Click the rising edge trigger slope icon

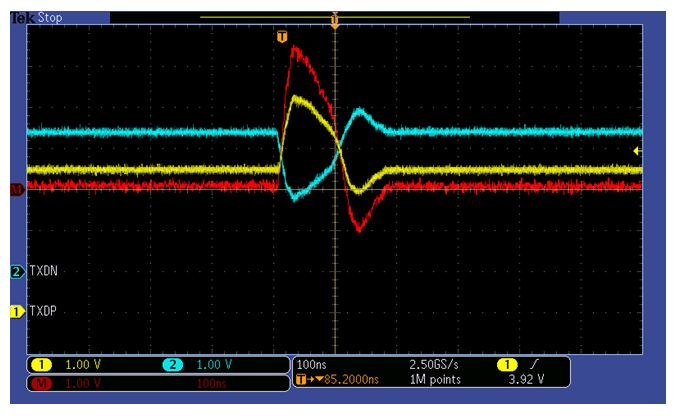534,364
